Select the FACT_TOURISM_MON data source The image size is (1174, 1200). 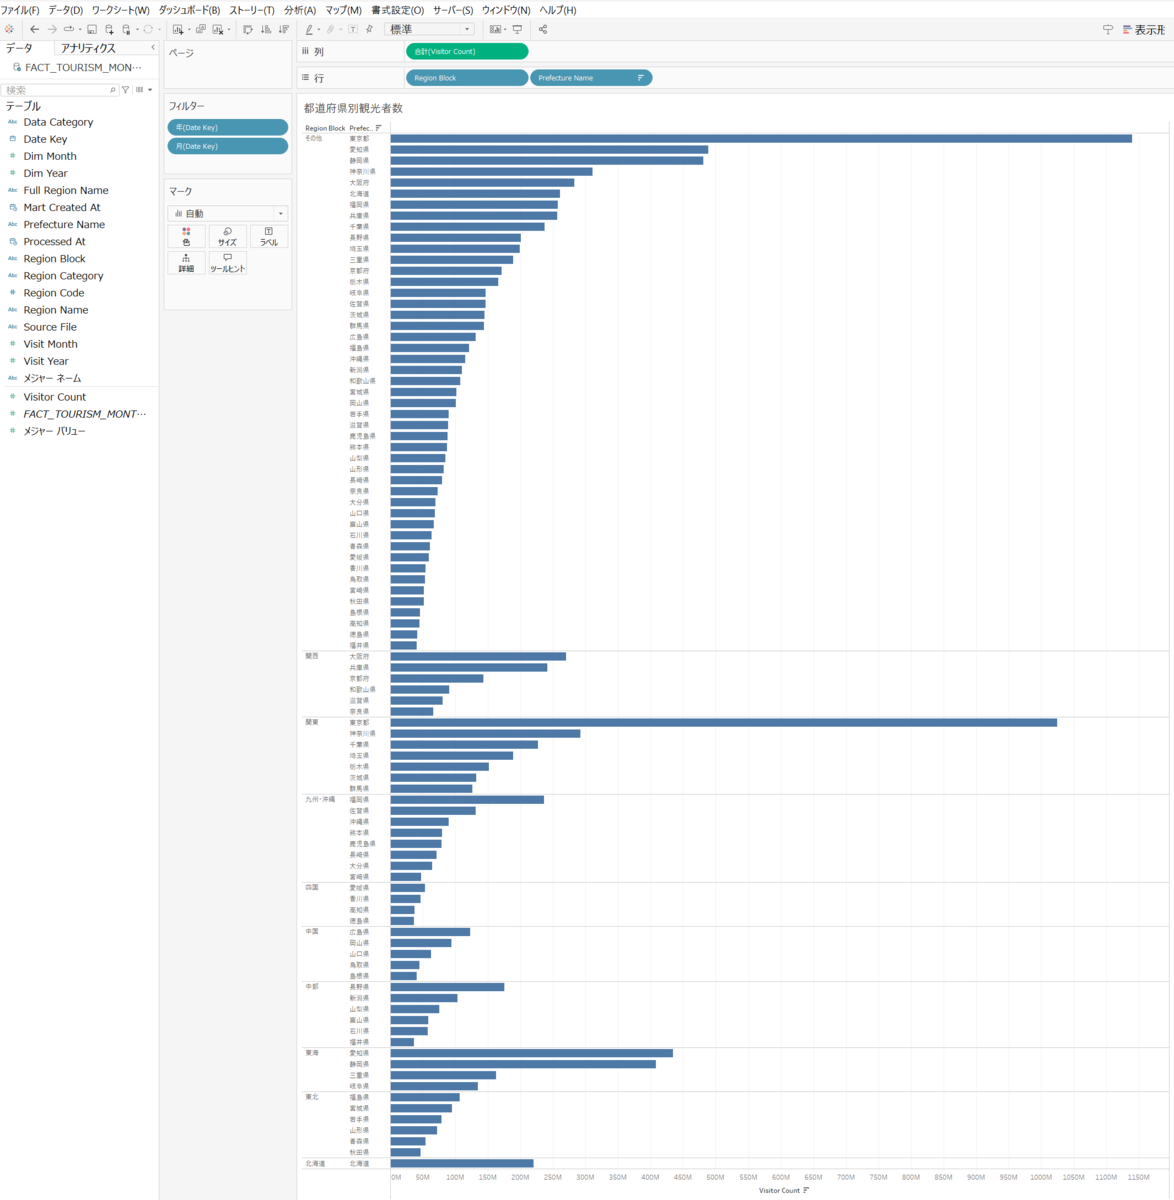point(78,67)
